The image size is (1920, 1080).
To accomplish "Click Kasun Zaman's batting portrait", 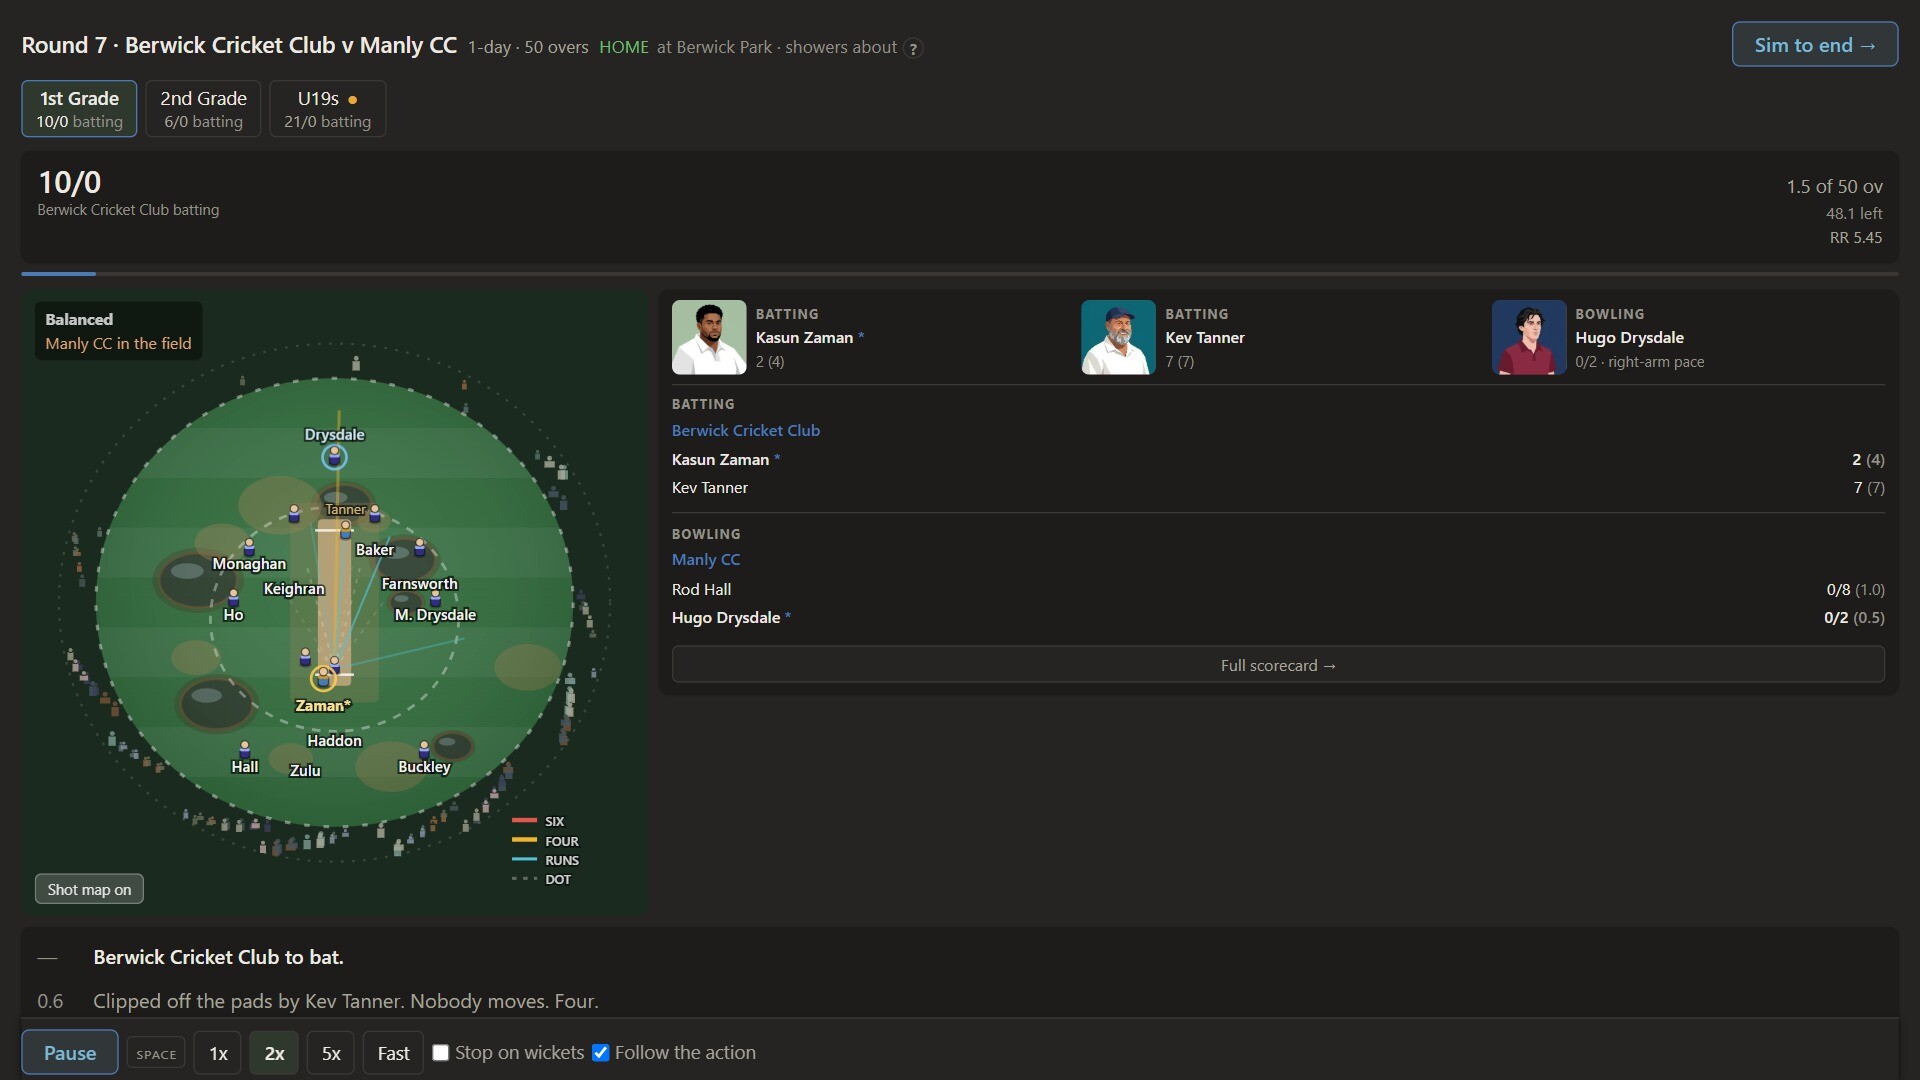I will 709,337.
